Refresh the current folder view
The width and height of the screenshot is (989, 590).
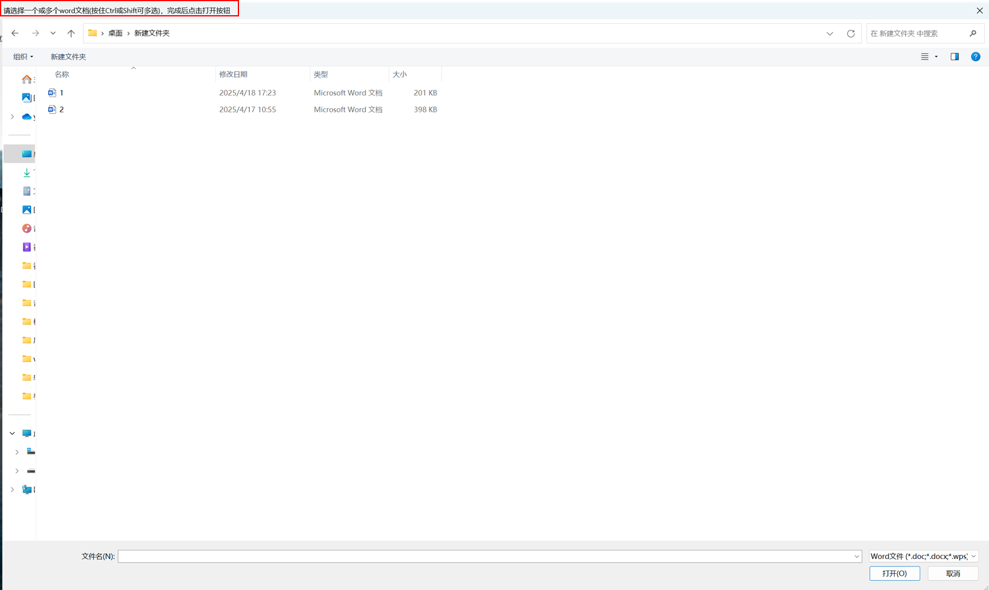[851, 33]
